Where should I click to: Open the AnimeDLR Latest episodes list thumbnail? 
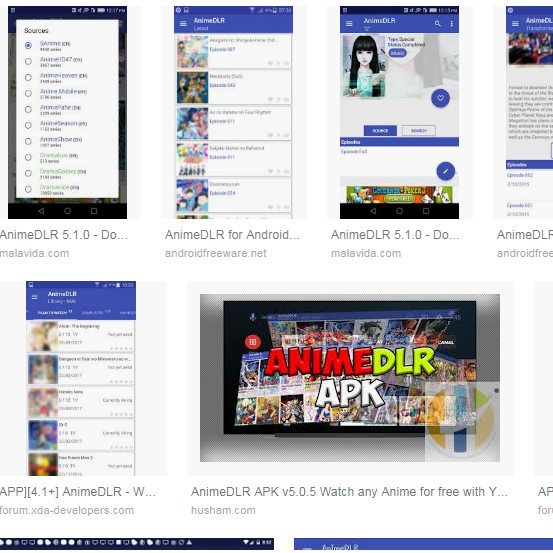(233, 112)
